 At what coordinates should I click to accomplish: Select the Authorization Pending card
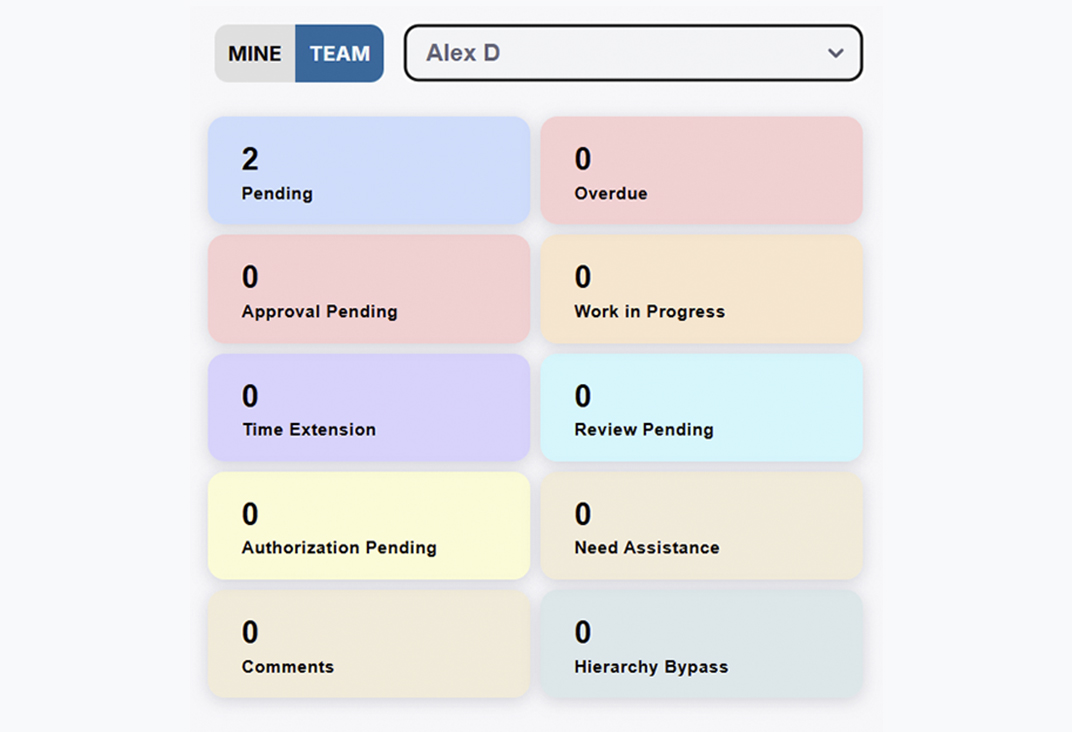pyautogui.click(x=369, y=526)
